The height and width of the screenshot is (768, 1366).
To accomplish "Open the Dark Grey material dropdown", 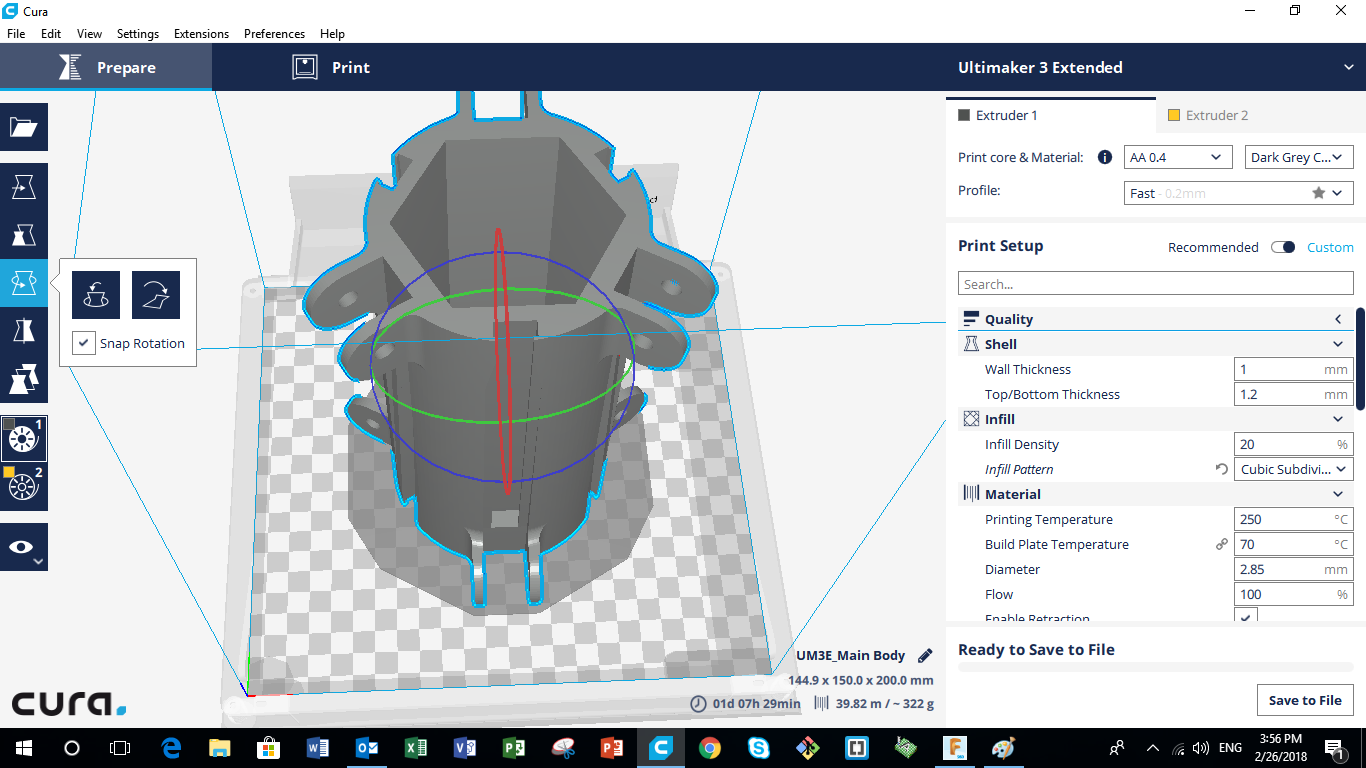I will click(1300, 157).
